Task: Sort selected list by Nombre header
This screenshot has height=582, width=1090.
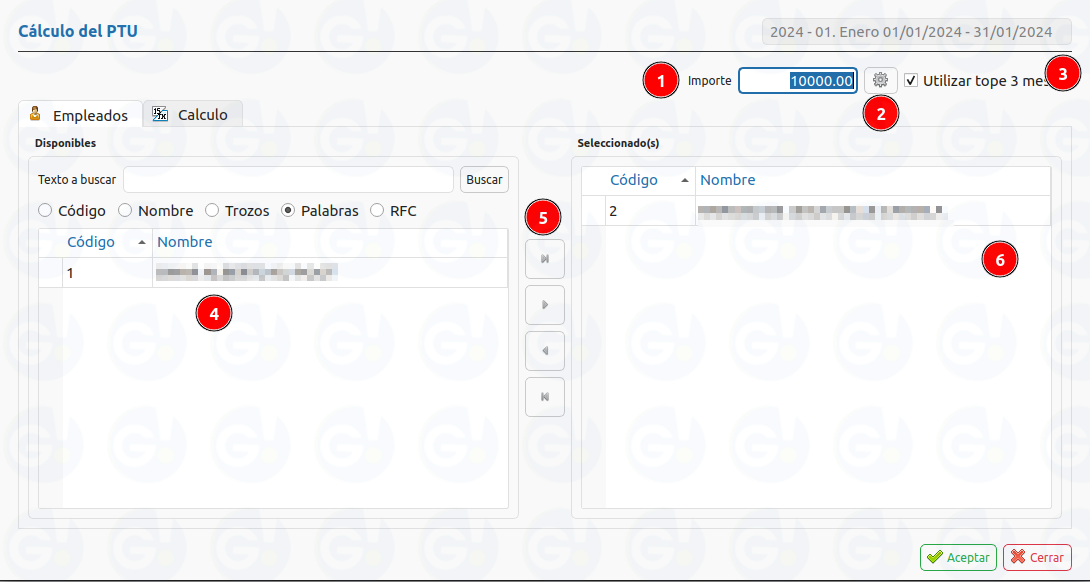Action: point(873,180)
